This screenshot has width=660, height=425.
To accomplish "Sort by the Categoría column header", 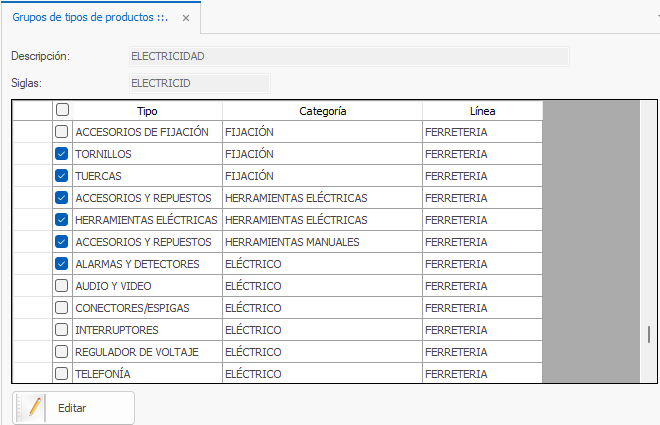I will click(x=322, y=111).
